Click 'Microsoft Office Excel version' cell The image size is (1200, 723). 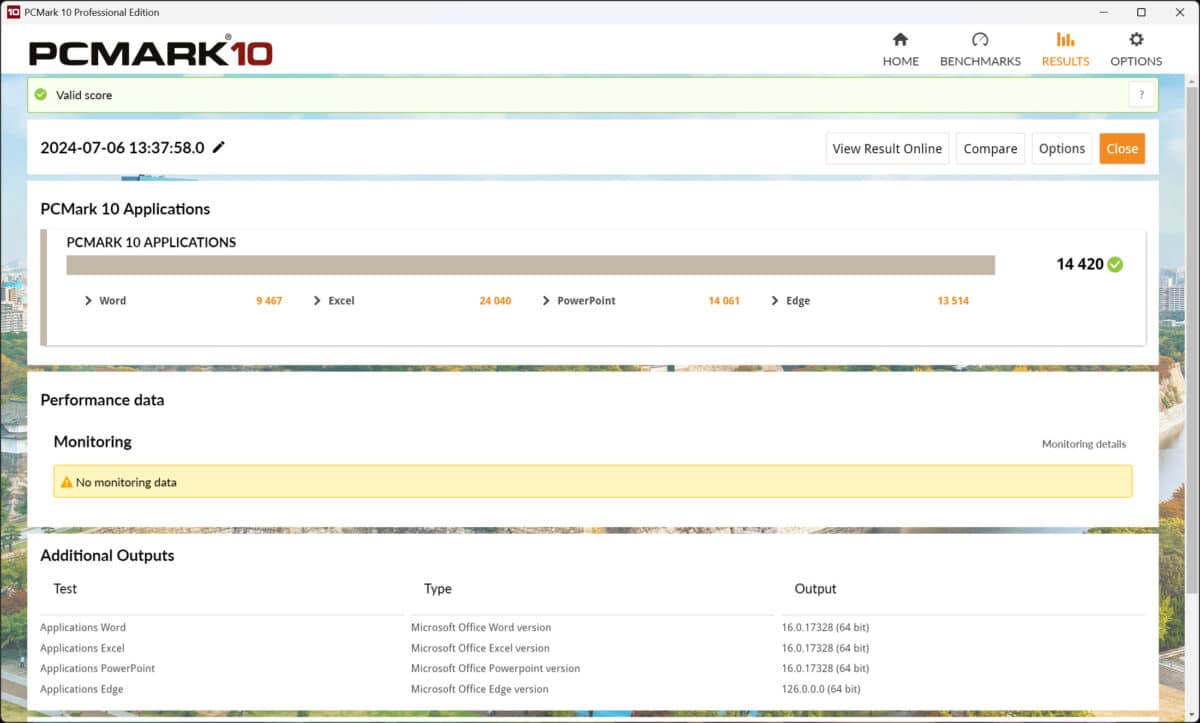pyautogui.click(x=480, y=648)
